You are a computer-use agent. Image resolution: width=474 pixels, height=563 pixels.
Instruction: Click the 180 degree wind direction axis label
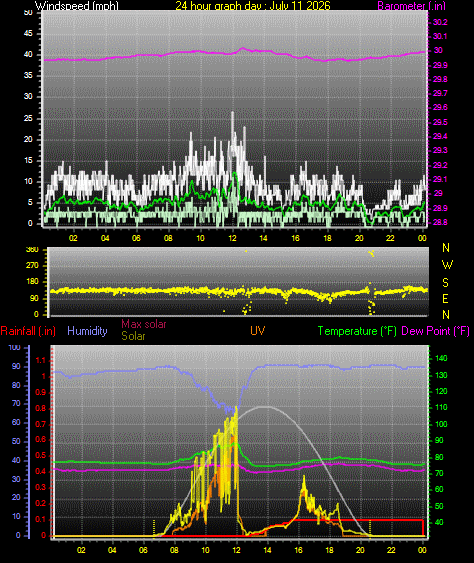pyautogui.click(x=32, y=282)
